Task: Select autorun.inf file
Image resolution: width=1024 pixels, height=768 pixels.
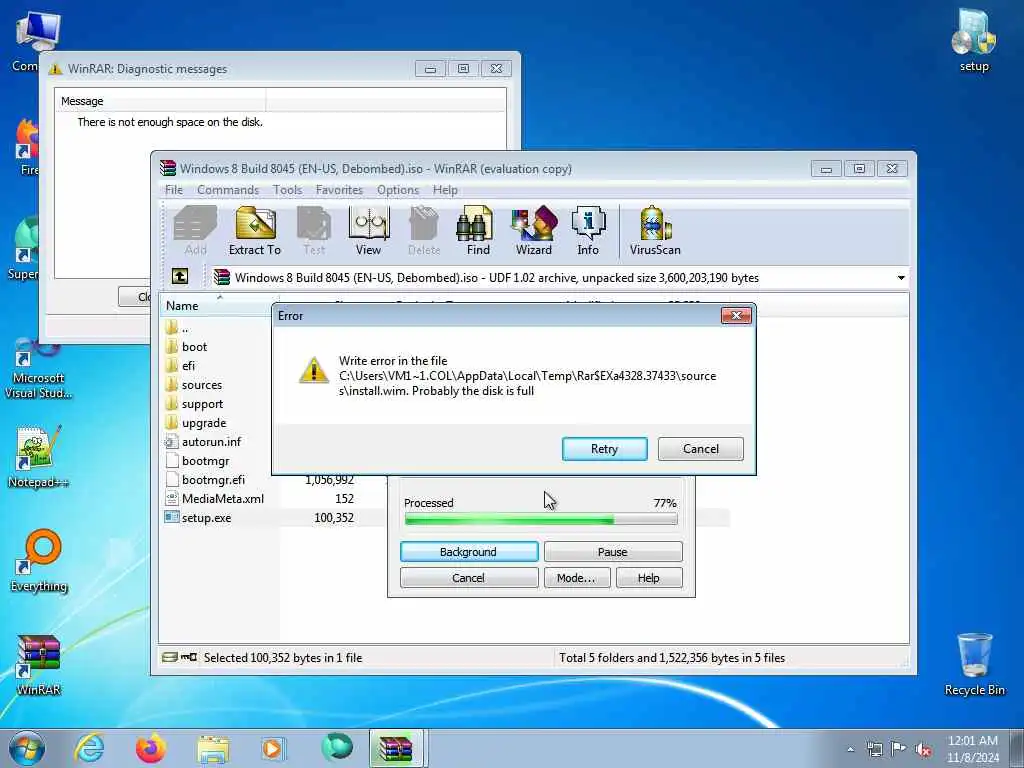Action: coord(211,441)
